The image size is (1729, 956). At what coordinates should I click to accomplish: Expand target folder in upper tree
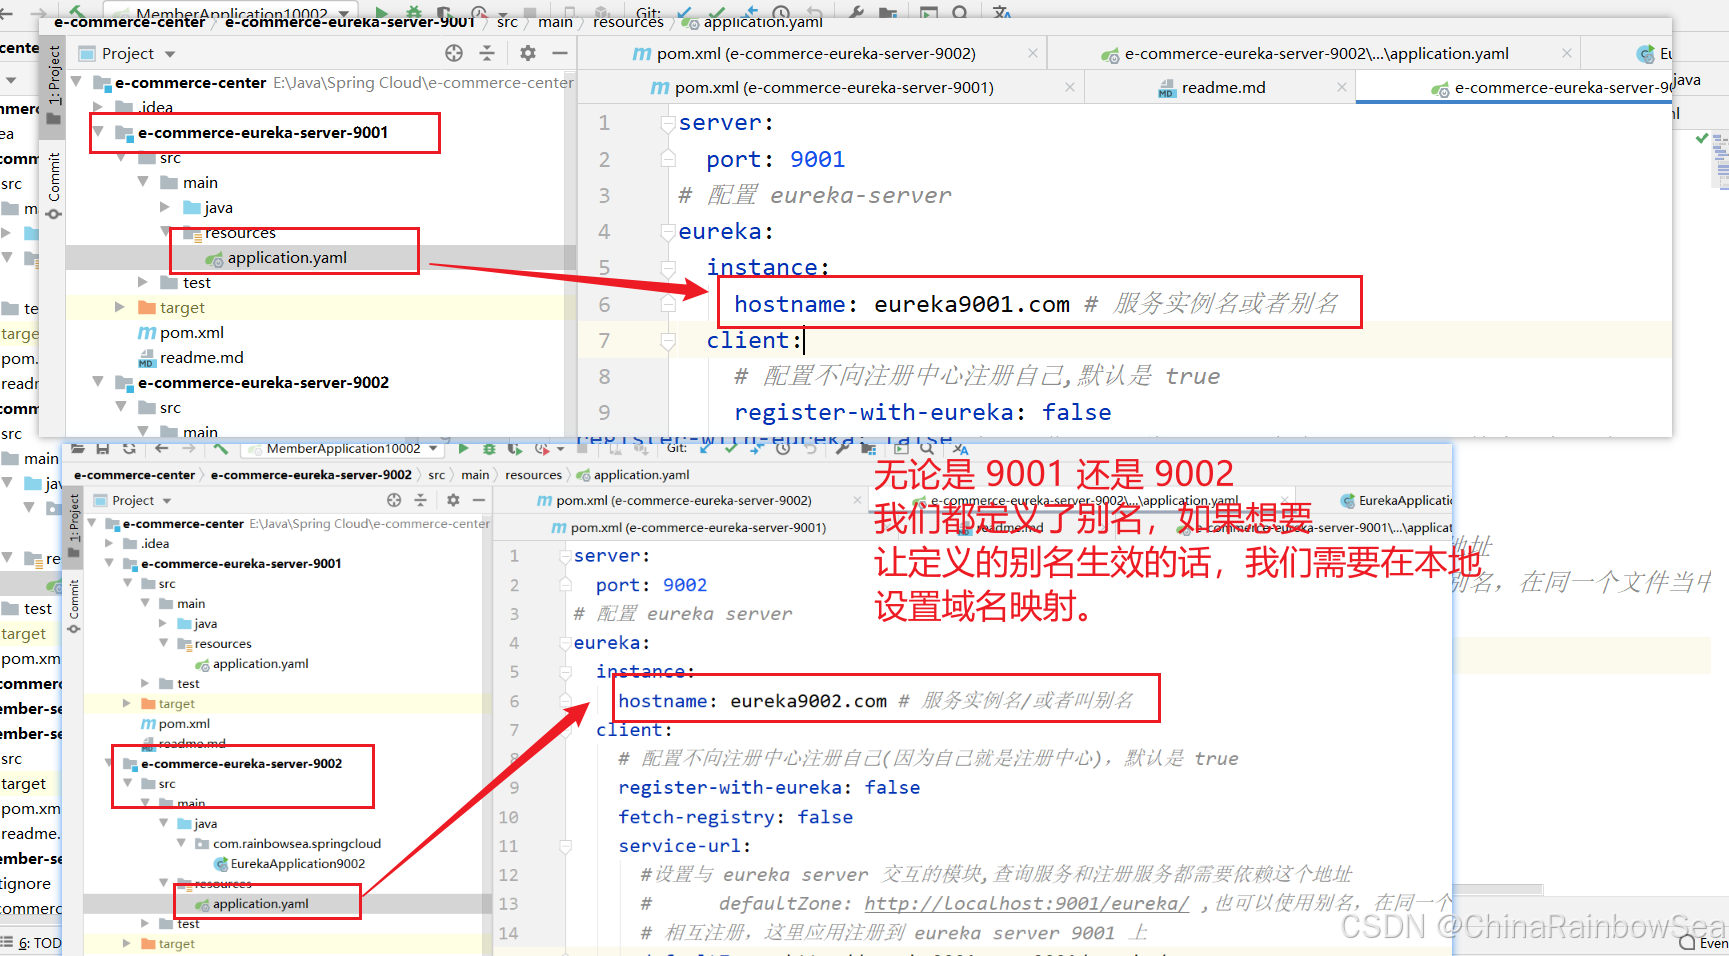click(x=120, y=307)
